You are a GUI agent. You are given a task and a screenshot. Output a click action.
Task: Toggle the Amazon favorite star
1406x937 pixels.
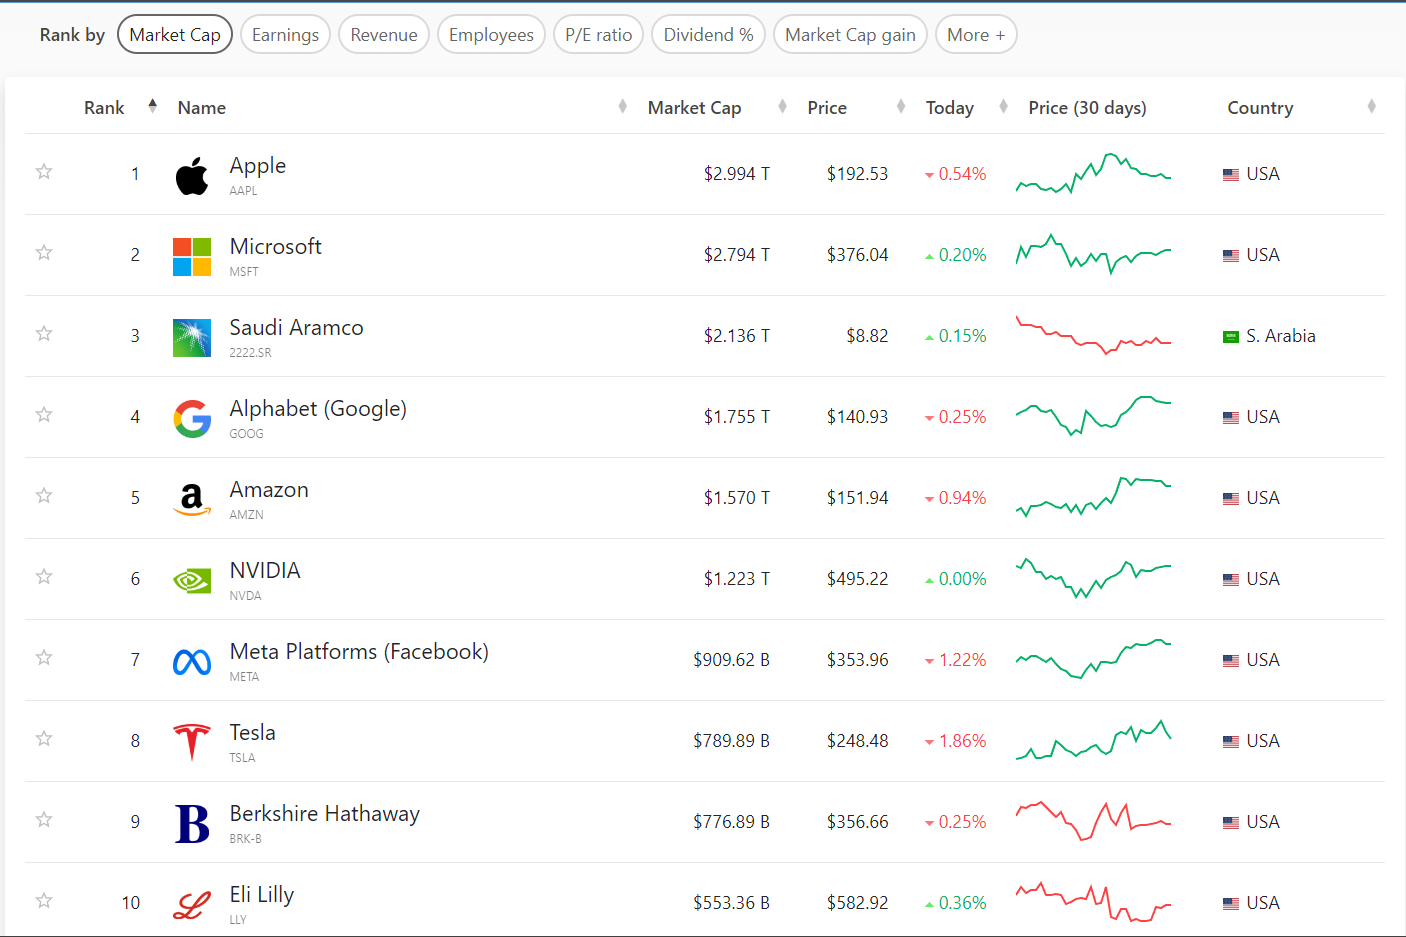(44, 496)
